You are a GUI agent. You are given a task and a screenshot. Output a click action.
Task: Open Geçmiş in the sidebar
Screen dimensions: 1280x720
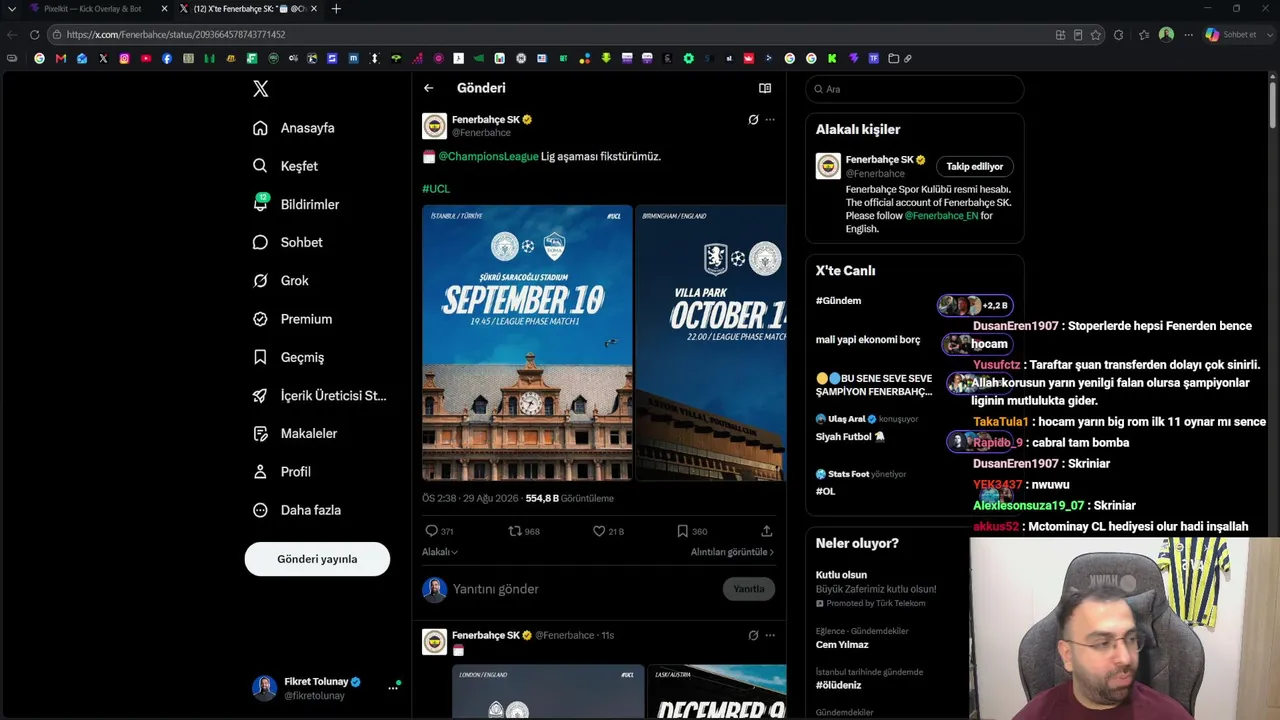288,357
